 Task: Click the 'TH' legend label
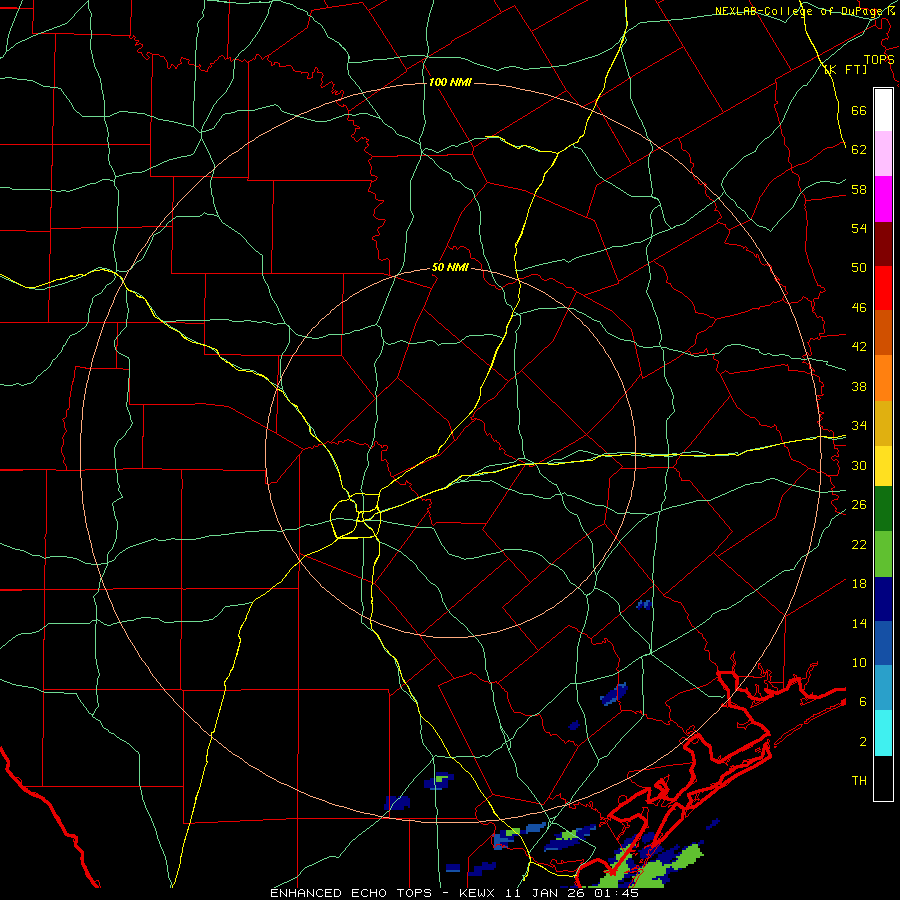pos(859,781)
